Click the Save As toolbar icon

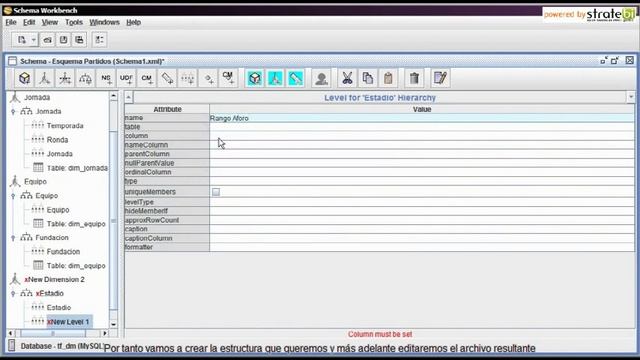point(79,40)
